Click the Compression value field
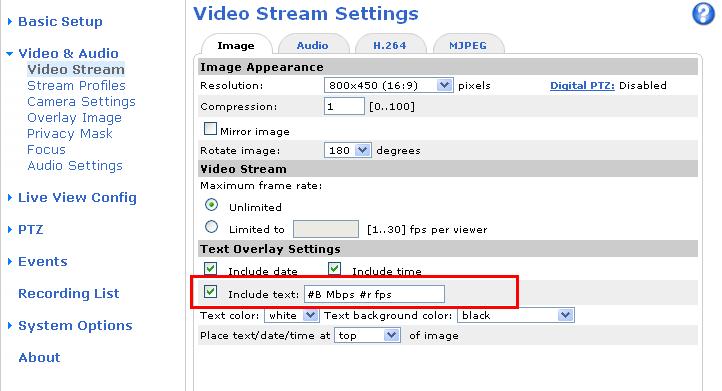722x391 pixels. tap(344, 106)
